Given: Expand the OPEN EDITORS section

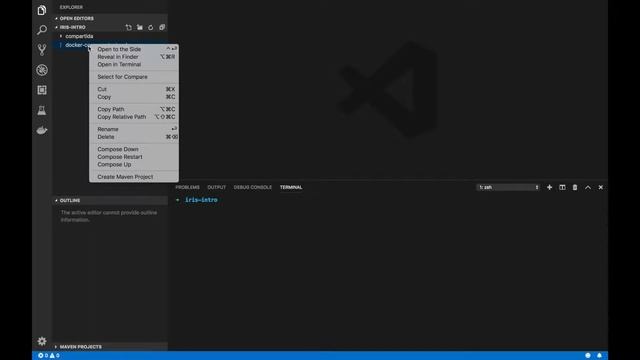Looking at the screenshot, I should point(110,18).
